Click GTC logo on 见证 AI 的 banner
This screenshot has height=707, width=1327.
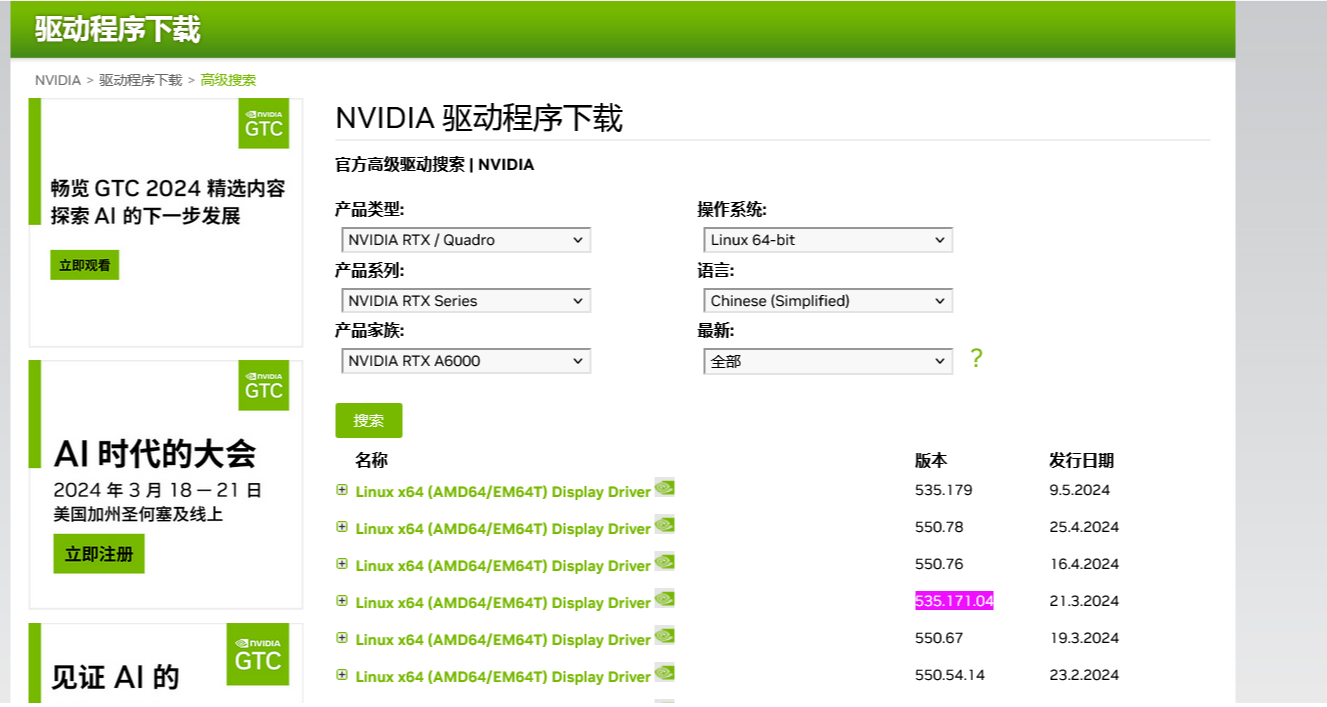pos(257,654)
